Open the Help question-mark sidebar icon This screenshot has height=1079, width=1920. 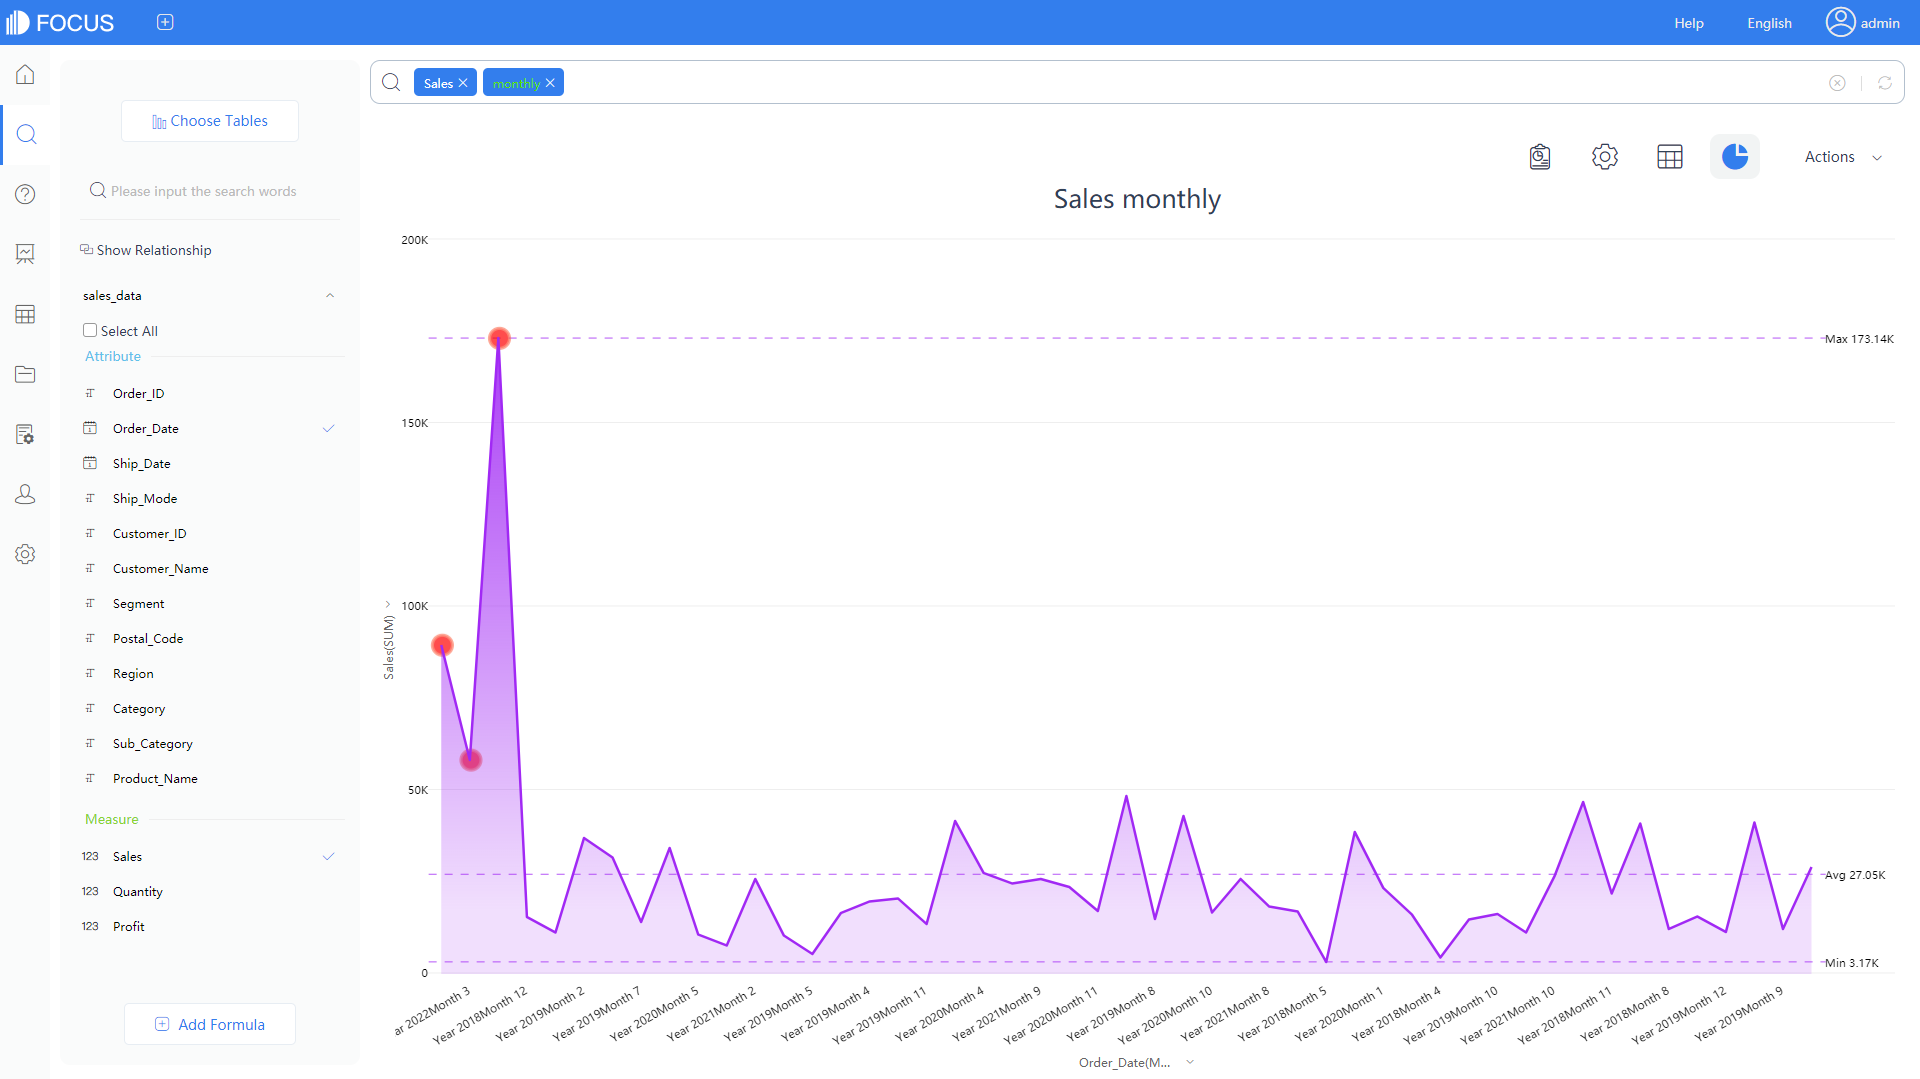(x=25, y=194)
